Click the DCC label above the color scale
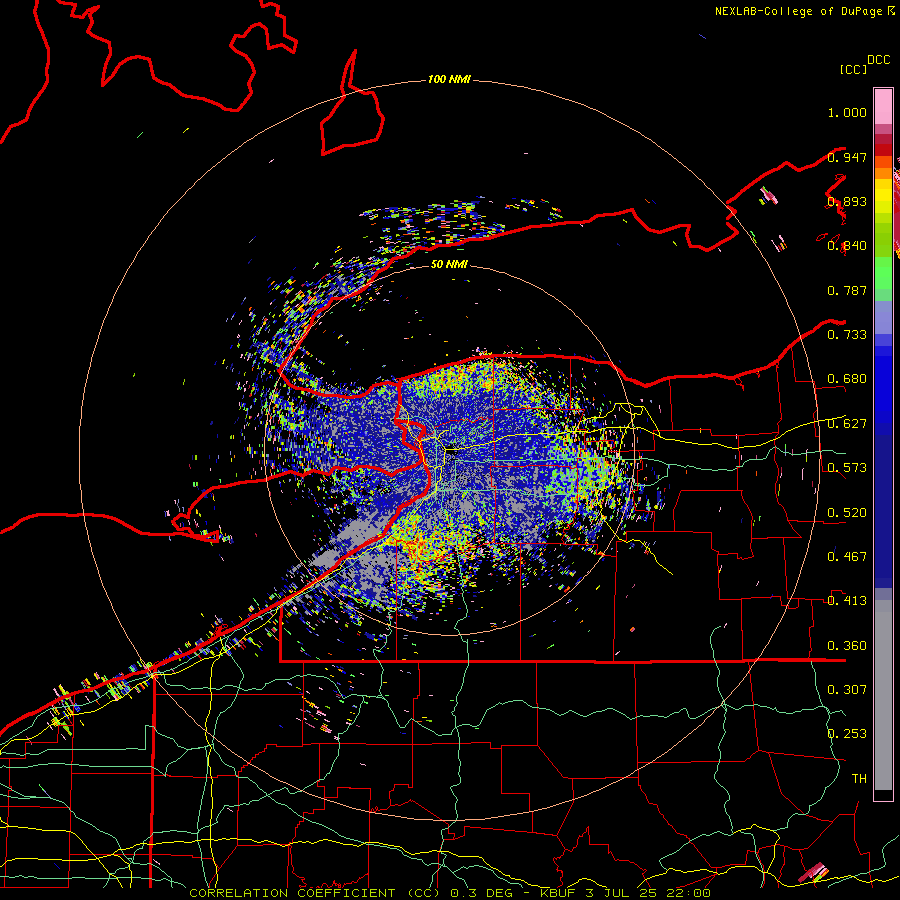Screen dimensions: 900x900 (878, 60)
